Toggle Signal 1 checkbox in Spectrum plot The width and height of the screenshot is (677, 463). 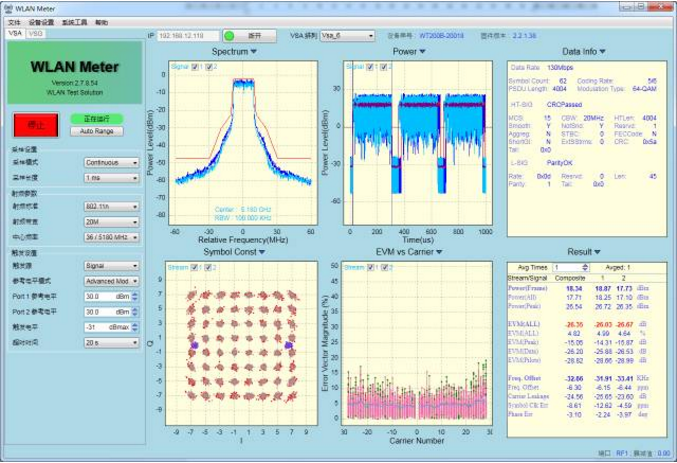point(195,67)
